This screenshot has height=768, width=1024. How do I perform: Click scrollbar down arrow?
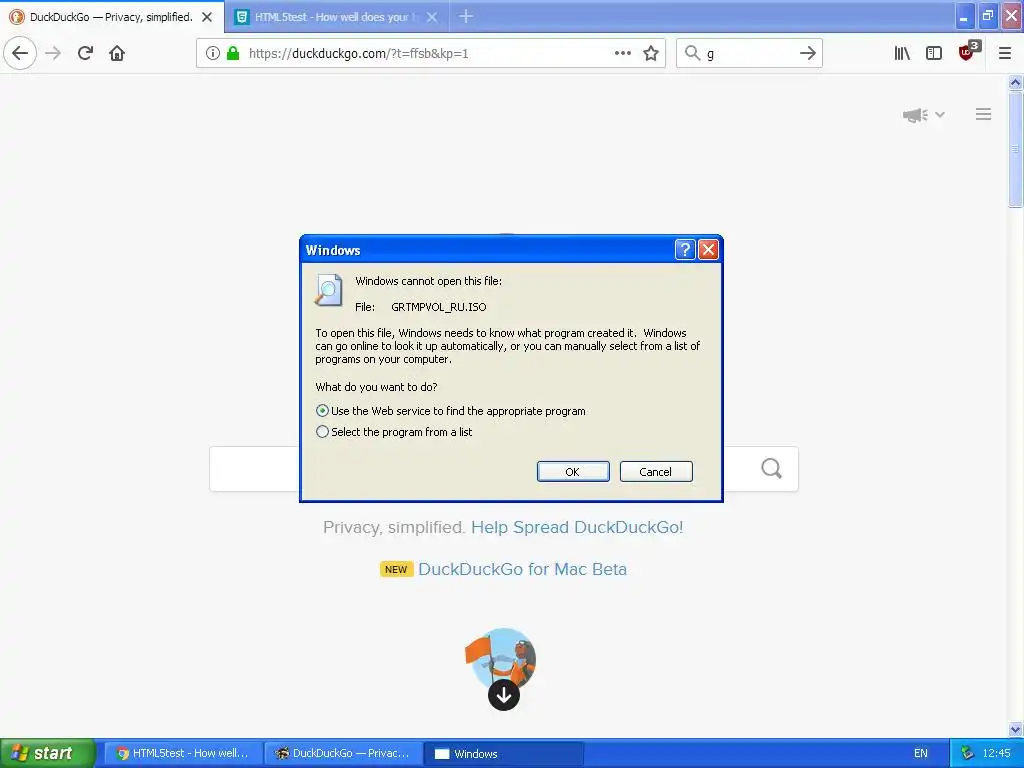pos(1015,729)
